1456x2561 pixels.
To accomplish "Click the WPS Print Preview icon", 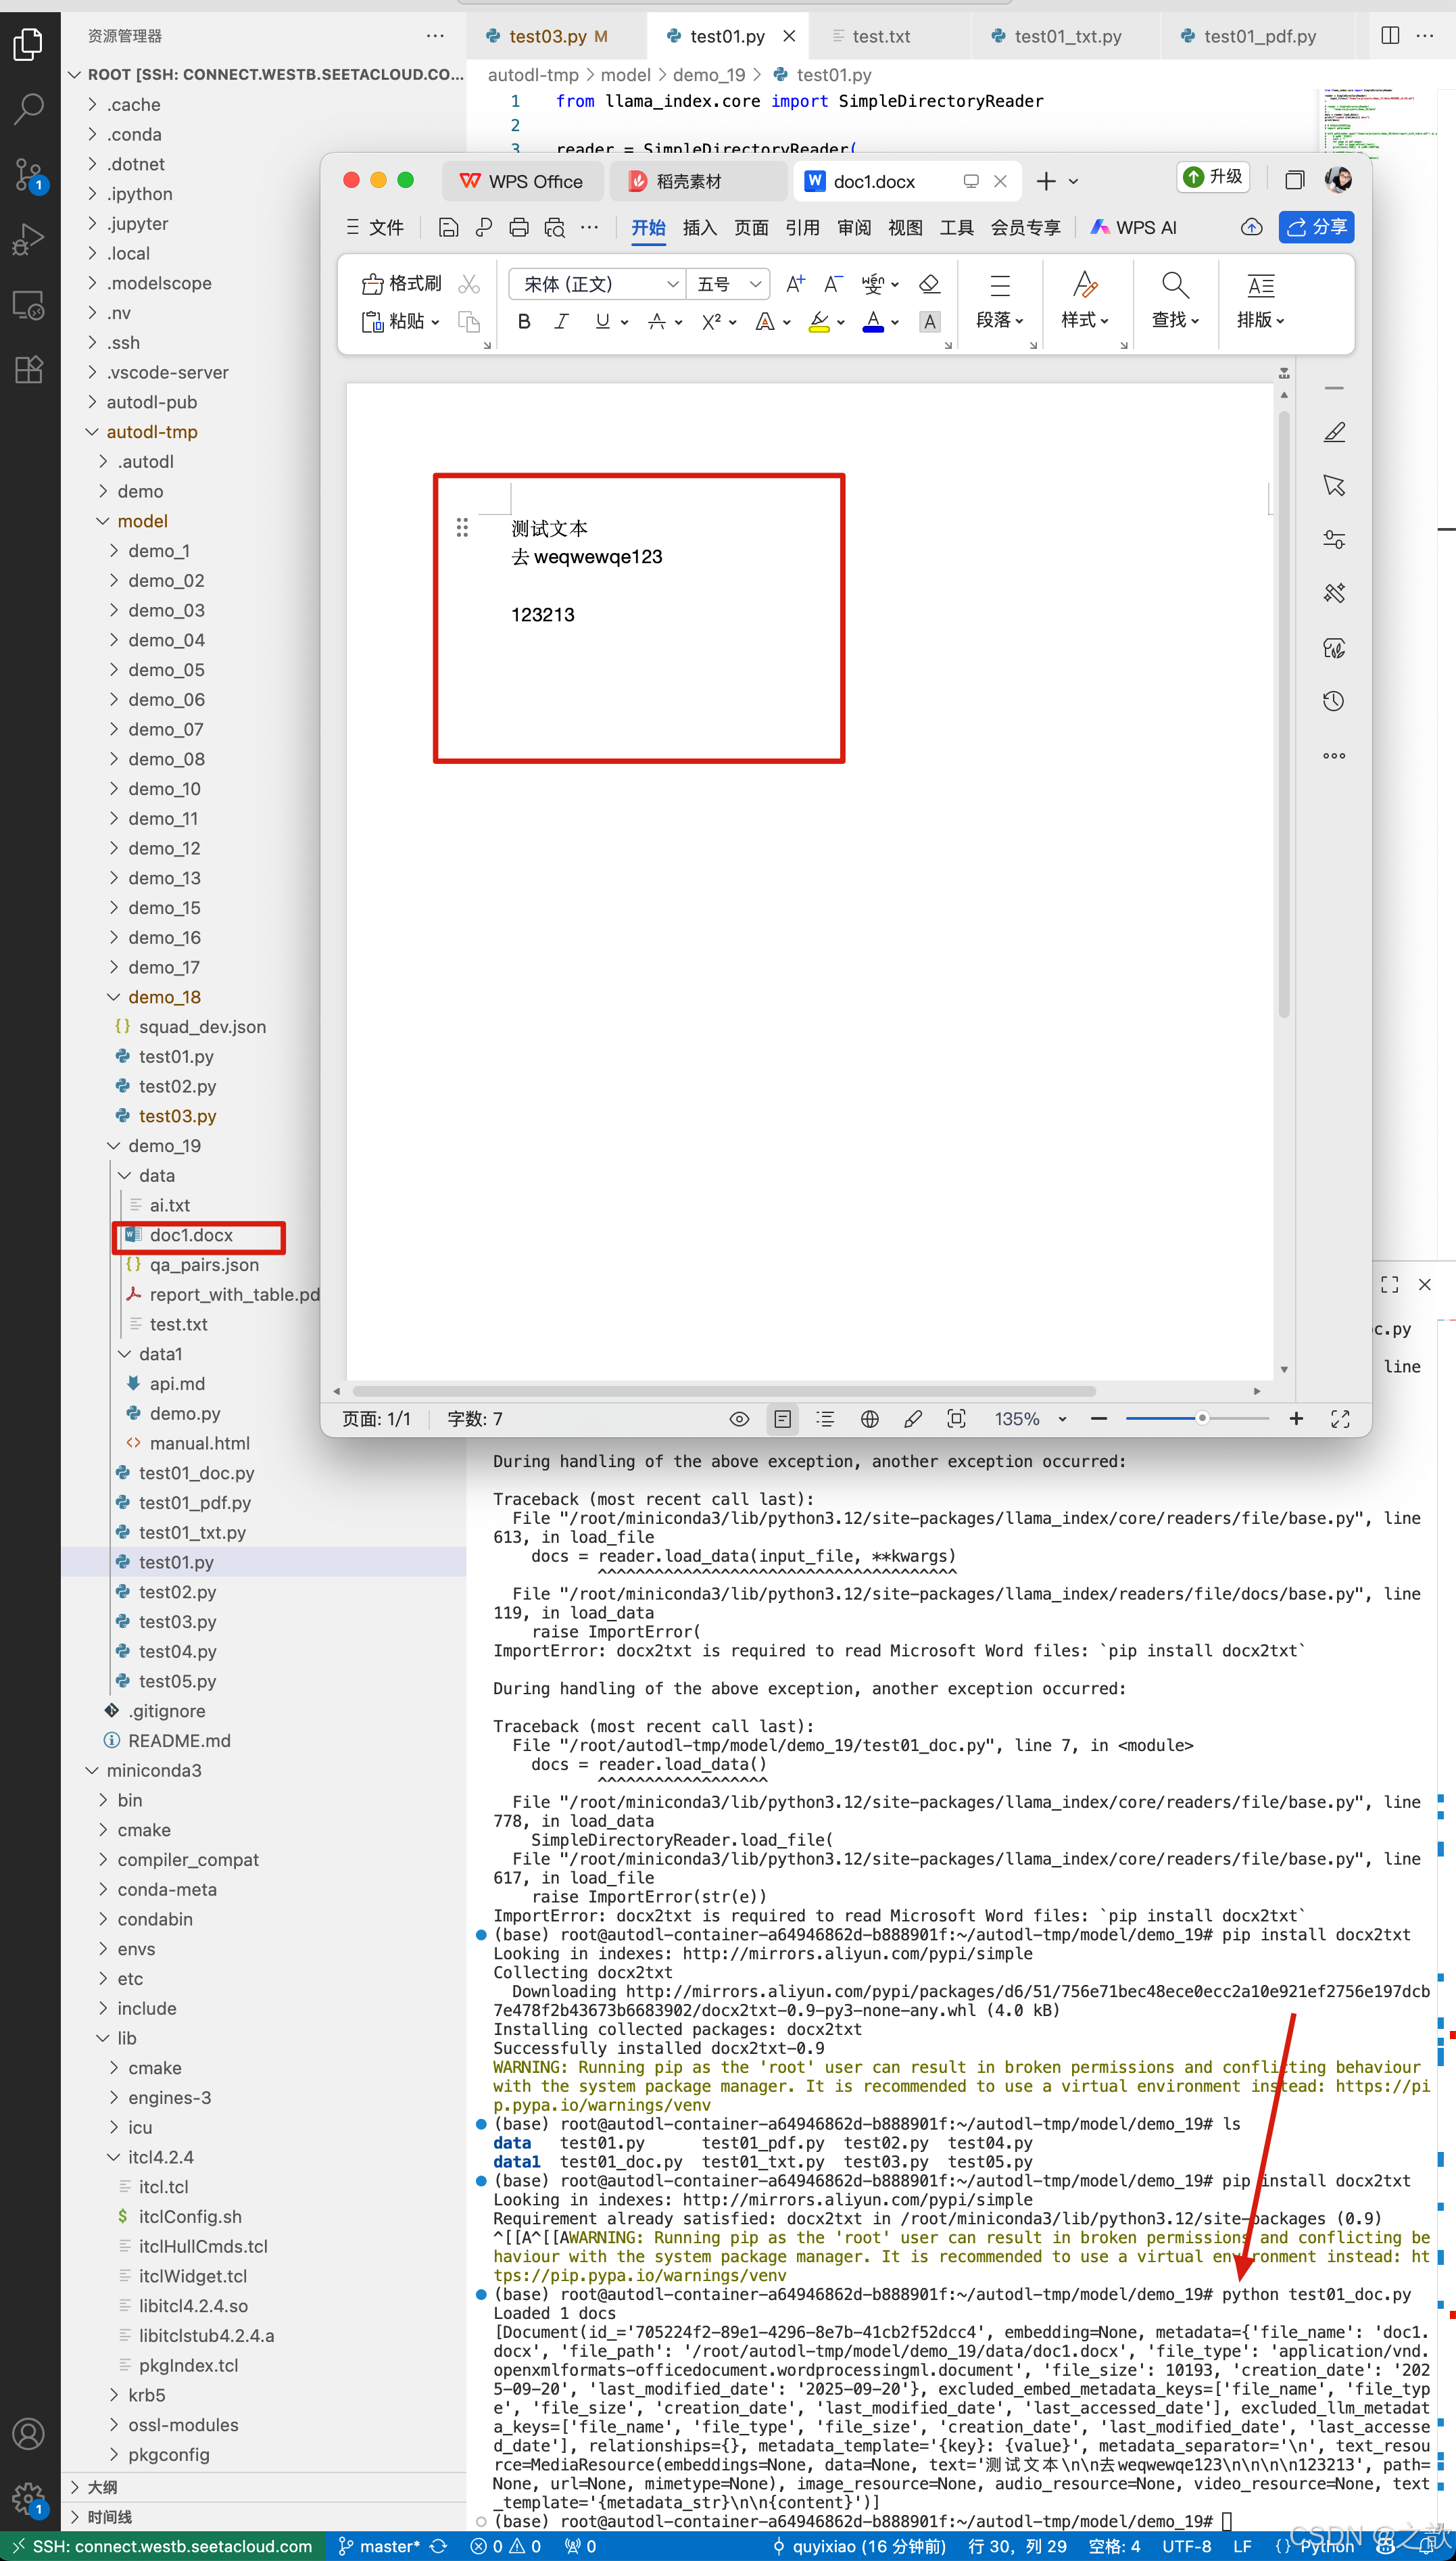I will point(554,228).
